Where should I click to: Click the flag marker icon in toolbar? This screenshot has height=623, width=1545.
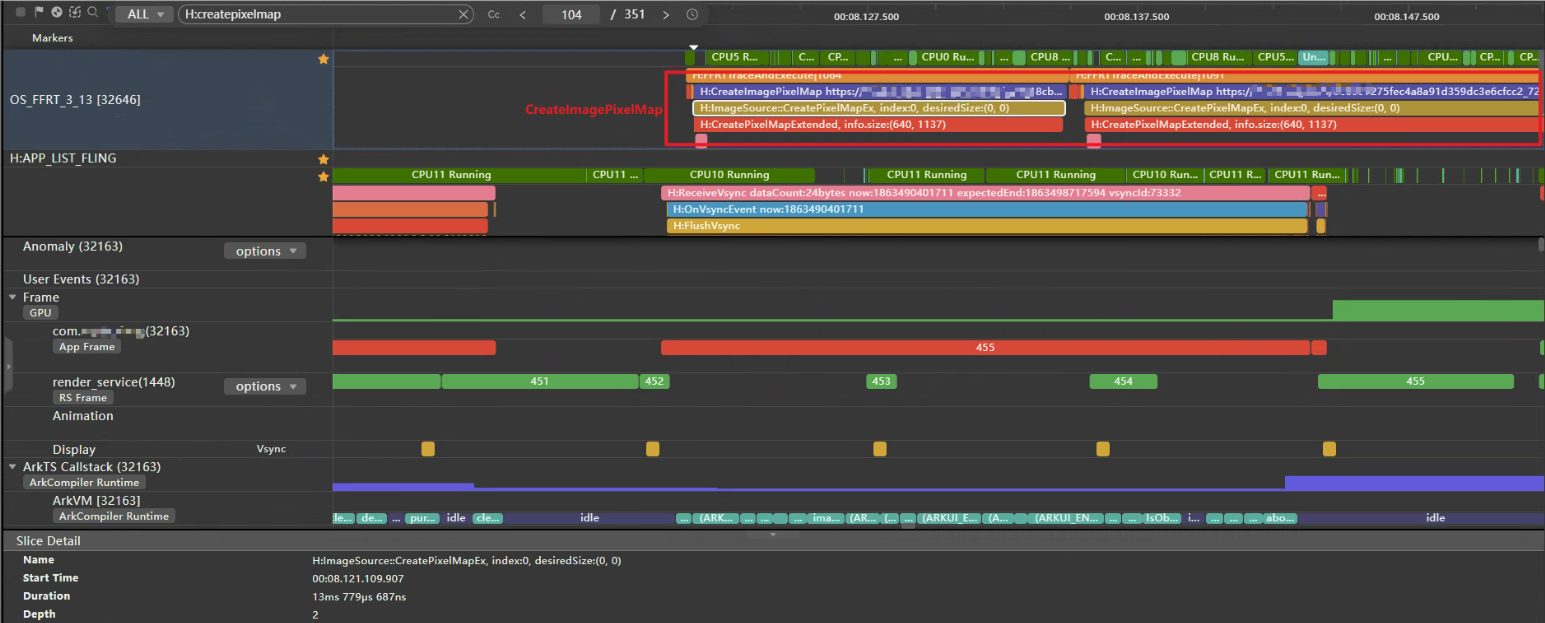(39, 13)
